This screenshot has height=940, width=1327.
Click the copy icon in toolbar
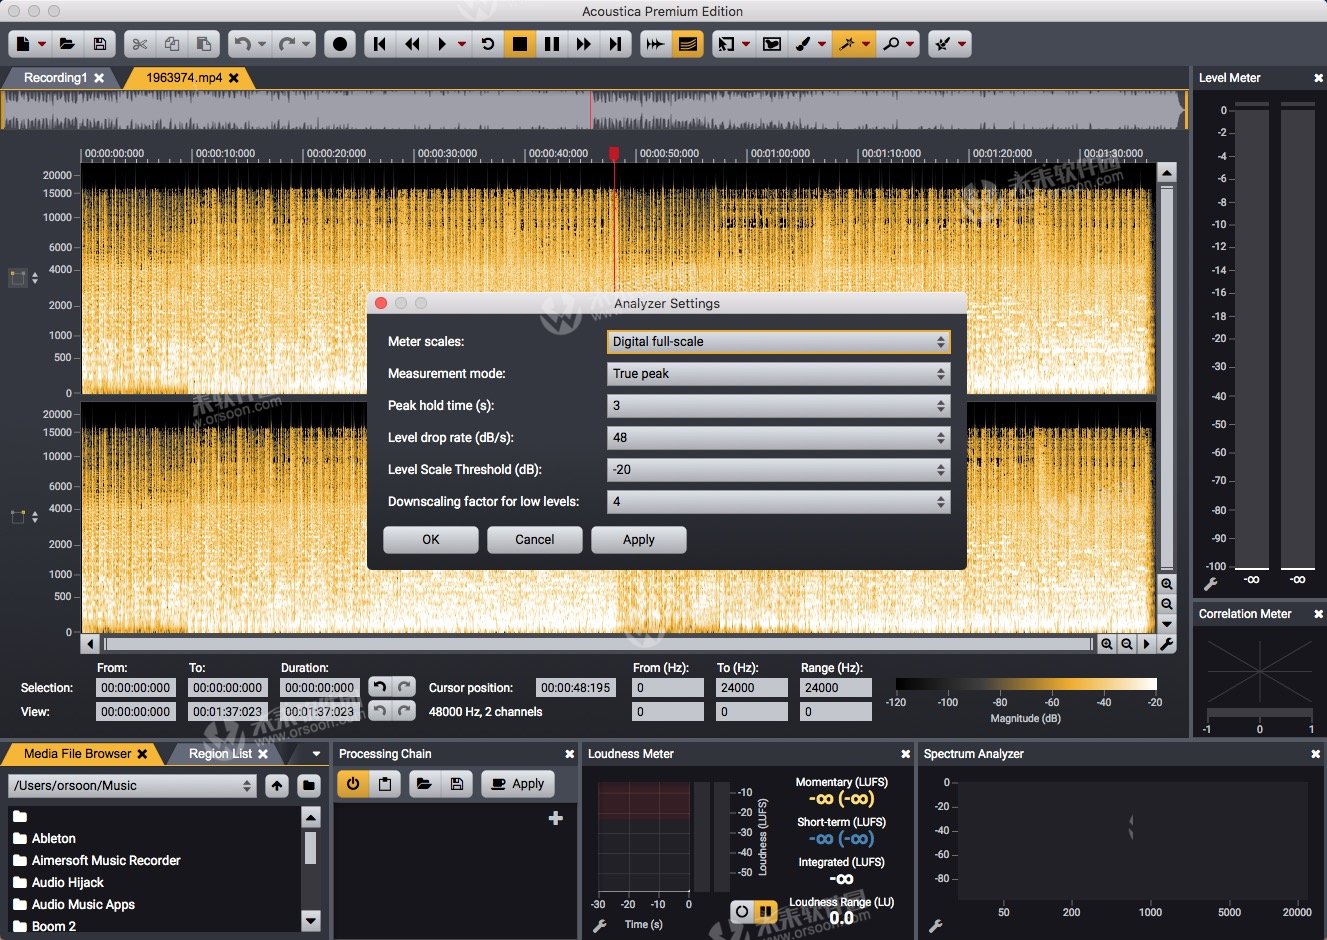pos(172,44)
